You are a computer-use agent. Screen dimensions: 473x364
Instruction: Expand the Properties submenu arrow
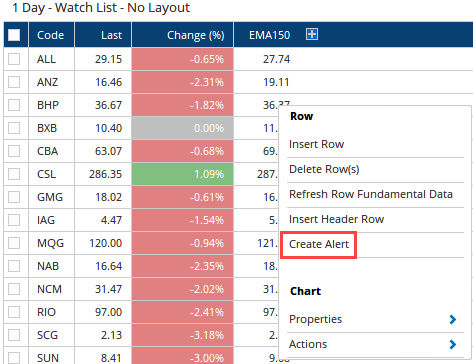(452, 319)
